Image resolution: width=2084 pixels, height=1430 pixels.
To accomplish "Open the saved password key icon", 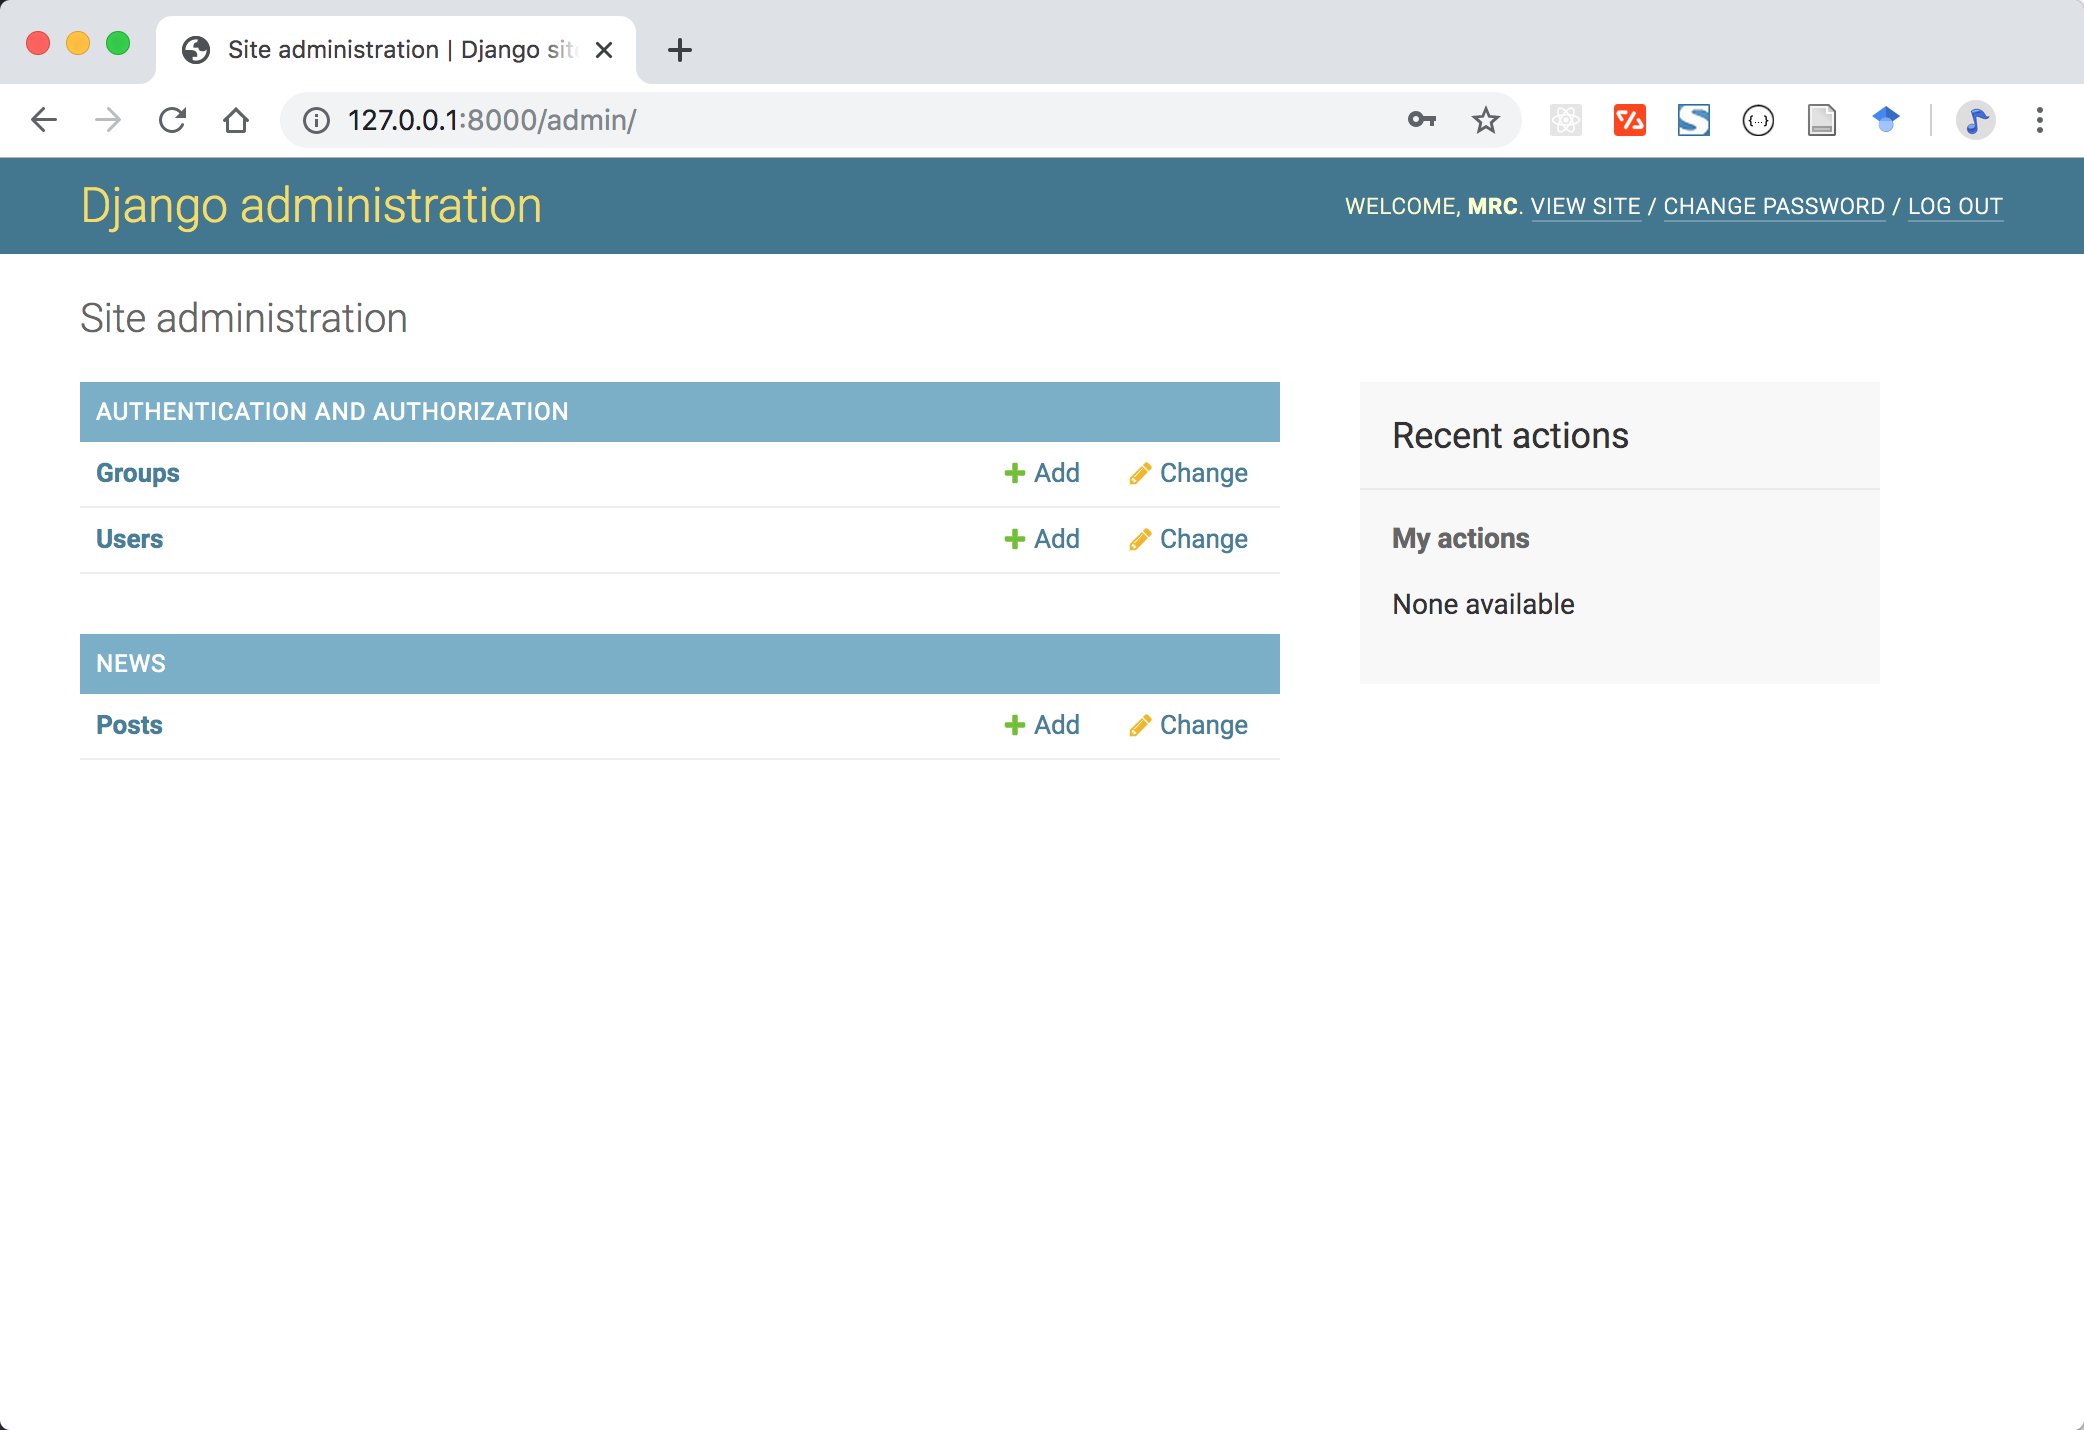I will click(x=1421, y=120).
